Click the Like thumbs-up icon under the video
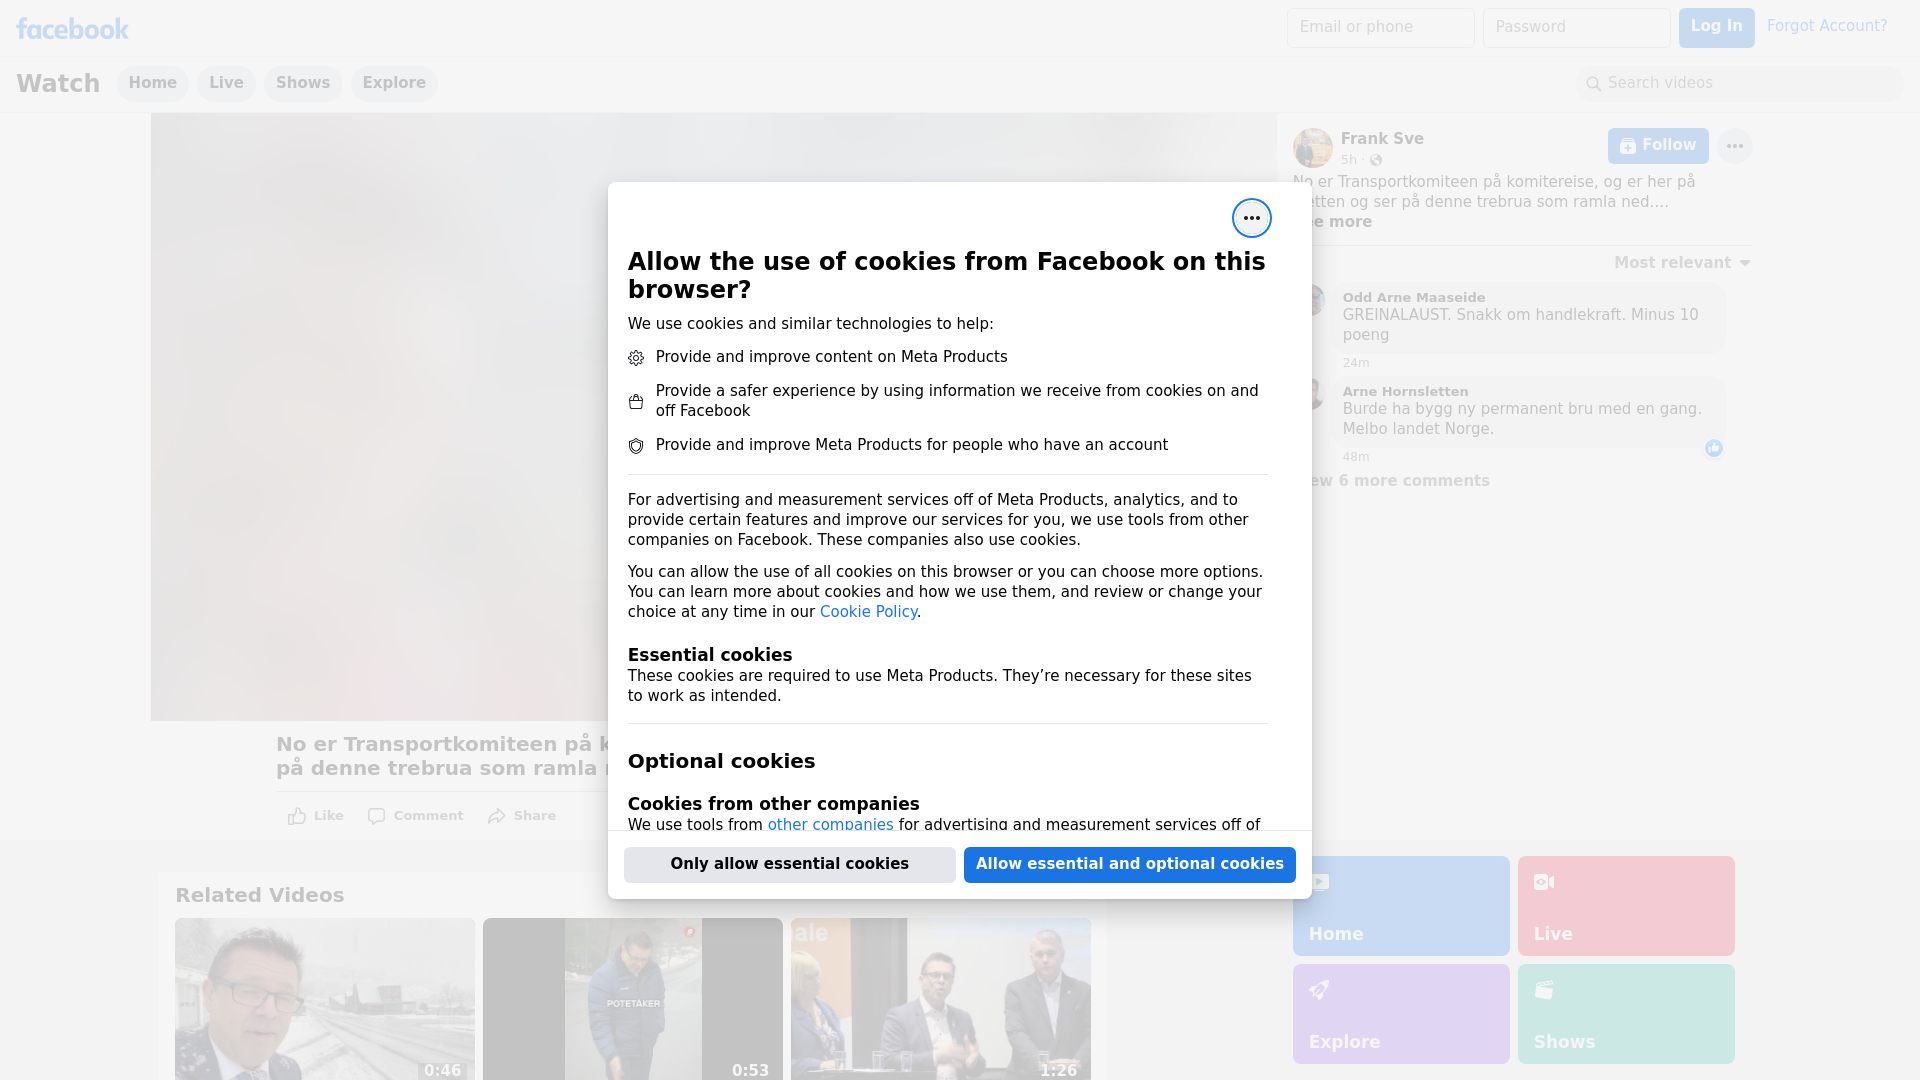 [x=297, y=816]
